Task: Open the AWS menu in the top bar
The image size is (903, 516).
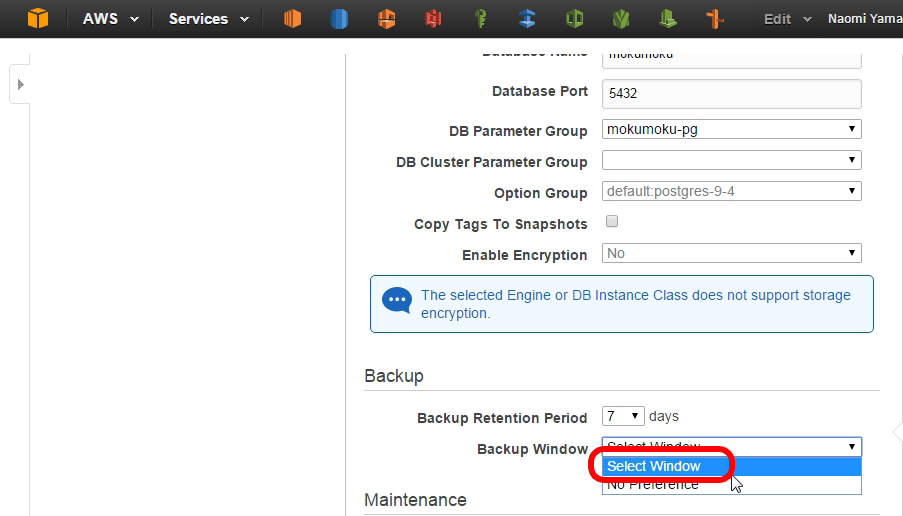Action: point(111,19)
